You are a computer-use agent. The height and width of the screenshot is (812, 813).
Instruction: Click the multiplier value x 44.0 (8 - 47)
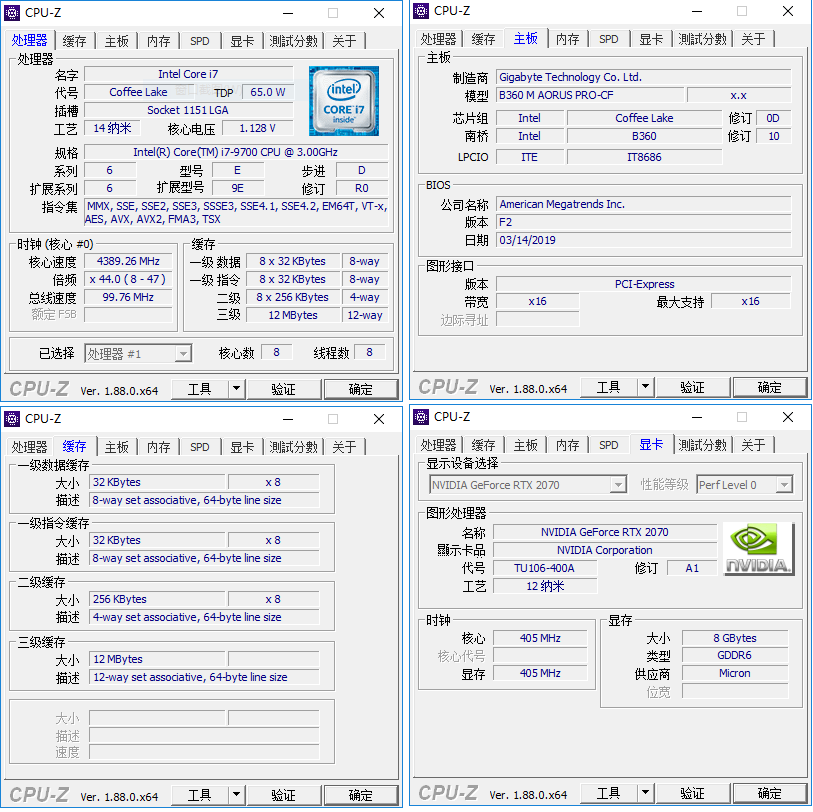pos(128,279)
